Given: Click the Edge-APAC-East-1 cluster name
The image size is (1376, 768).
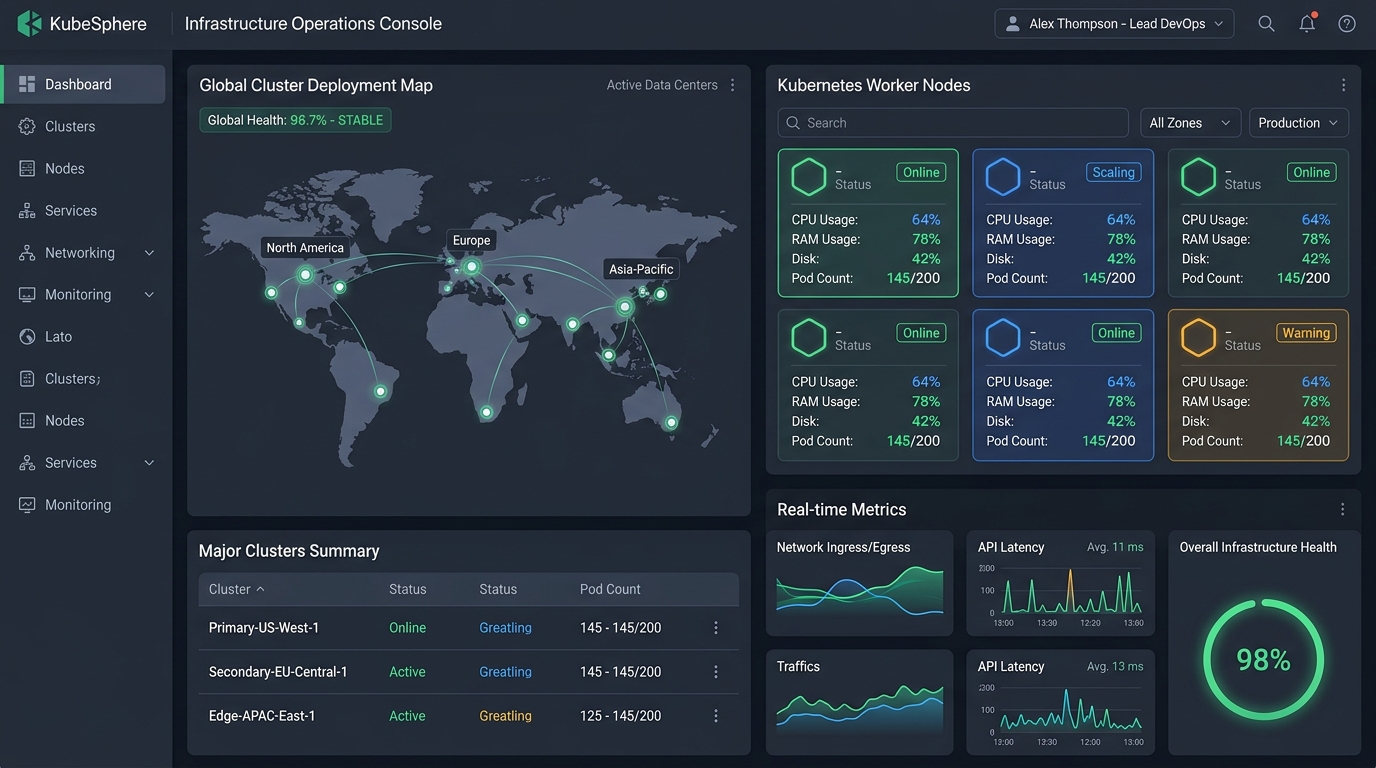Looking at the screenshot, I should tap(262, 716).
